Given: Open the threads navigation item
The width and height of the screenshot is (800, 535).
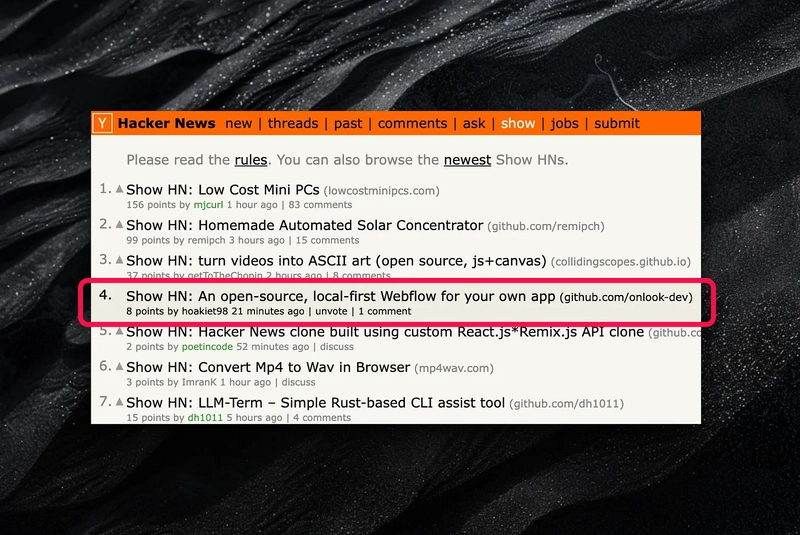Looking at the screenshot, I should [x=293, y=124].
